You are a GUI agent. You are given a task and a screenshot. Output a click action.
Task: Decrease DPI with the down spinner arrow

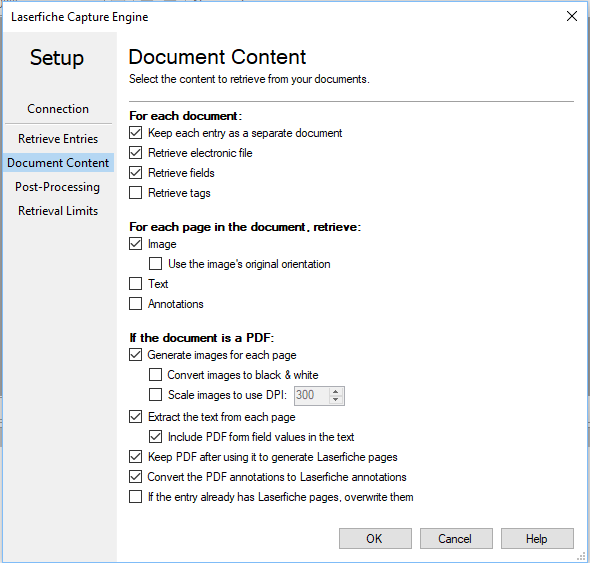[336, 400]
